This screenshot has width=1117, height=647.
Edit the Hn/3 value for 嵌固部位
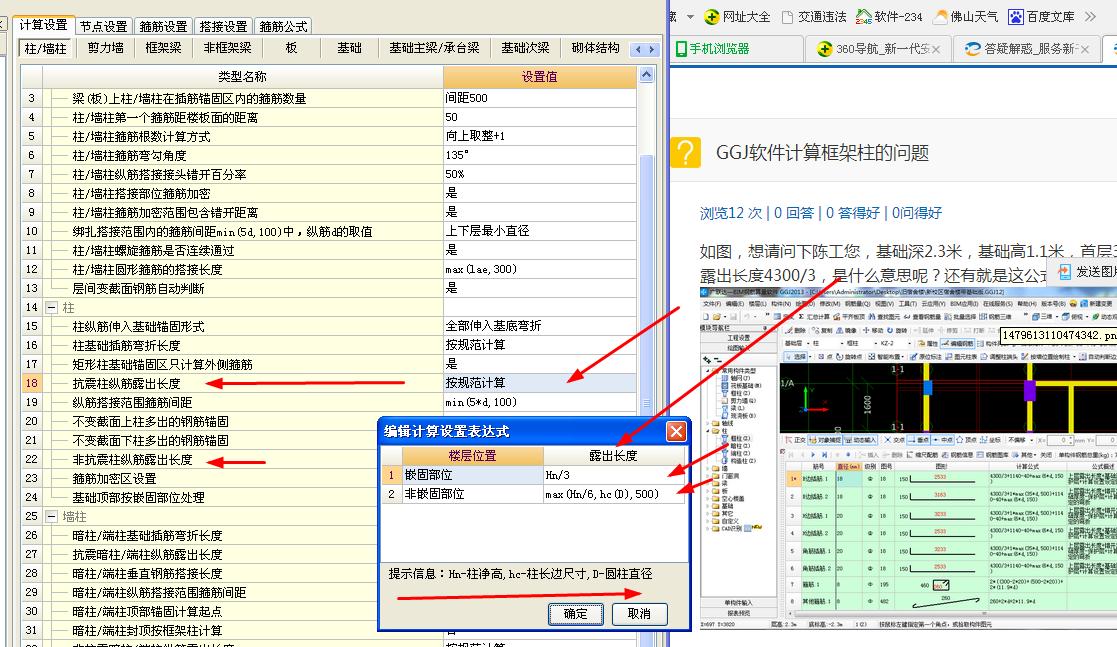(x=614, y=475)
